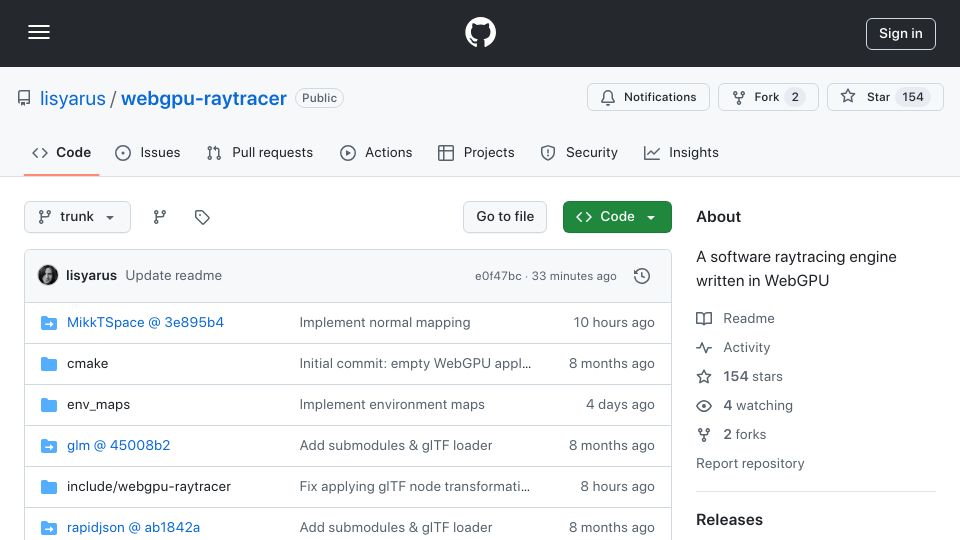Screen dimensions: 960x540
Task: Open the Projects tab
Action: click(x=476, y=152)
